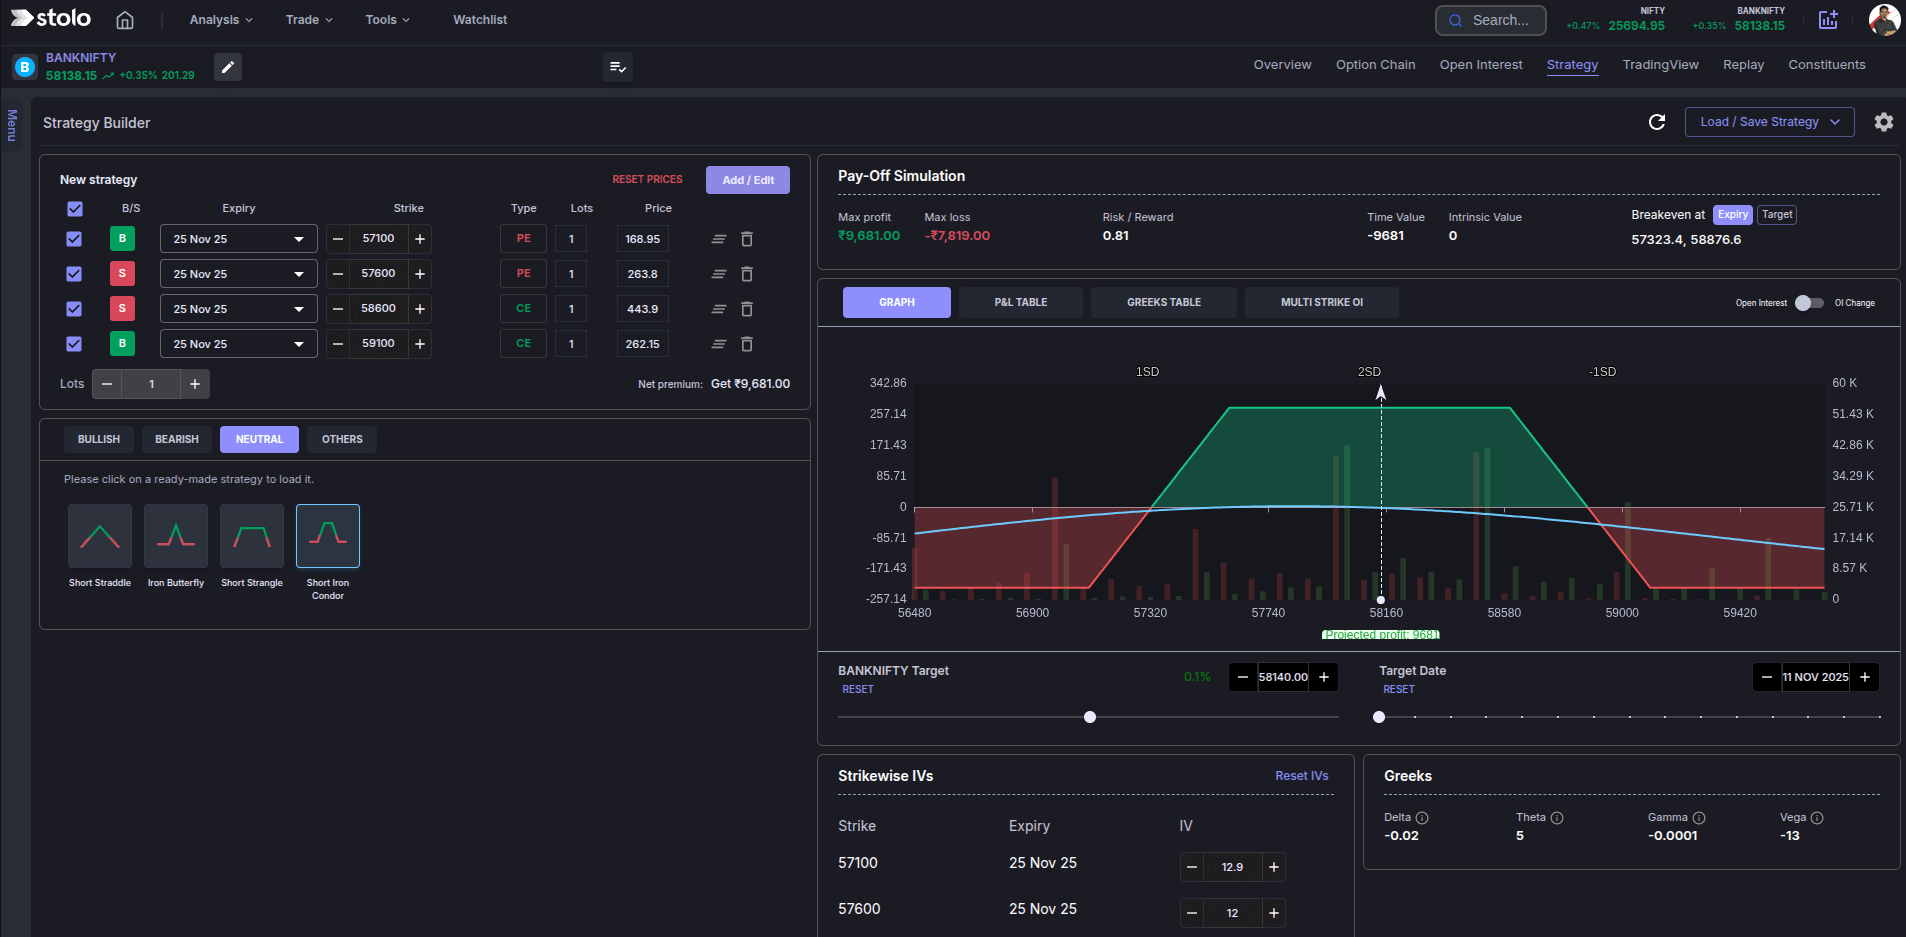The image size is (1906, 937).
Task: Load the Iron Butterfly ready-made strategy
Action: click(176, 536)
